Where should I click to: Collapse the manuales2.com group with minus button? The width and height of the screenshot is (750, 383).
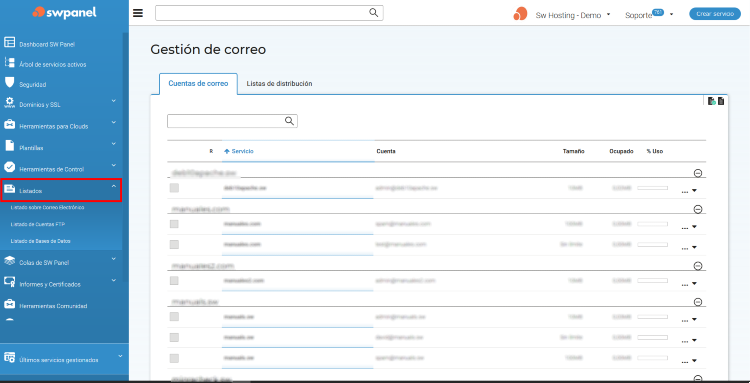697,265
